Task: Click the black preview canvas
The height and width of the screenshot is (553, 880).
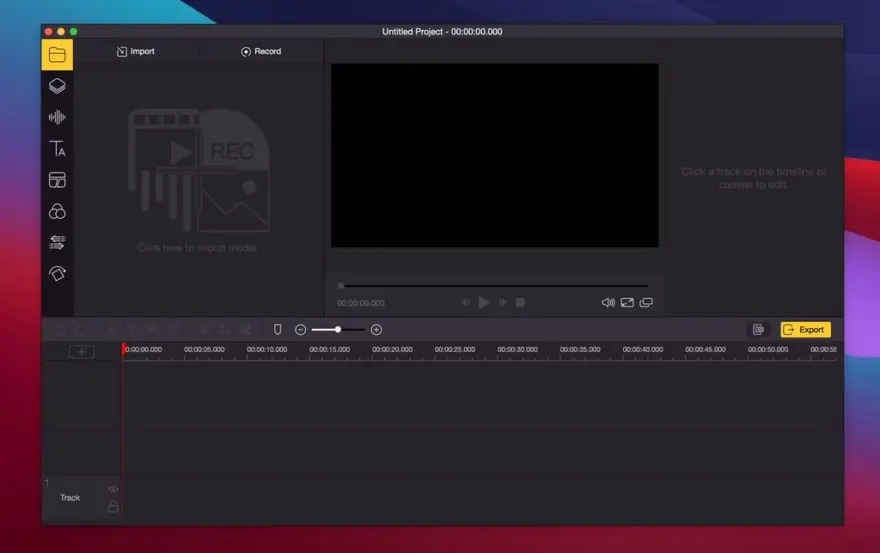Action: pos(494,156)
